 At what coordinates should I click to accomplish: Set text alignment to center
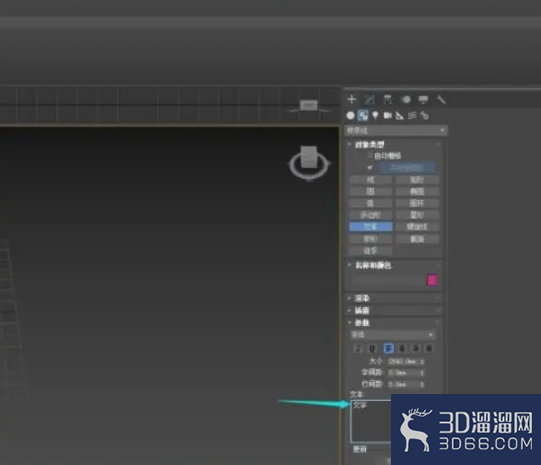click(402, 348)
